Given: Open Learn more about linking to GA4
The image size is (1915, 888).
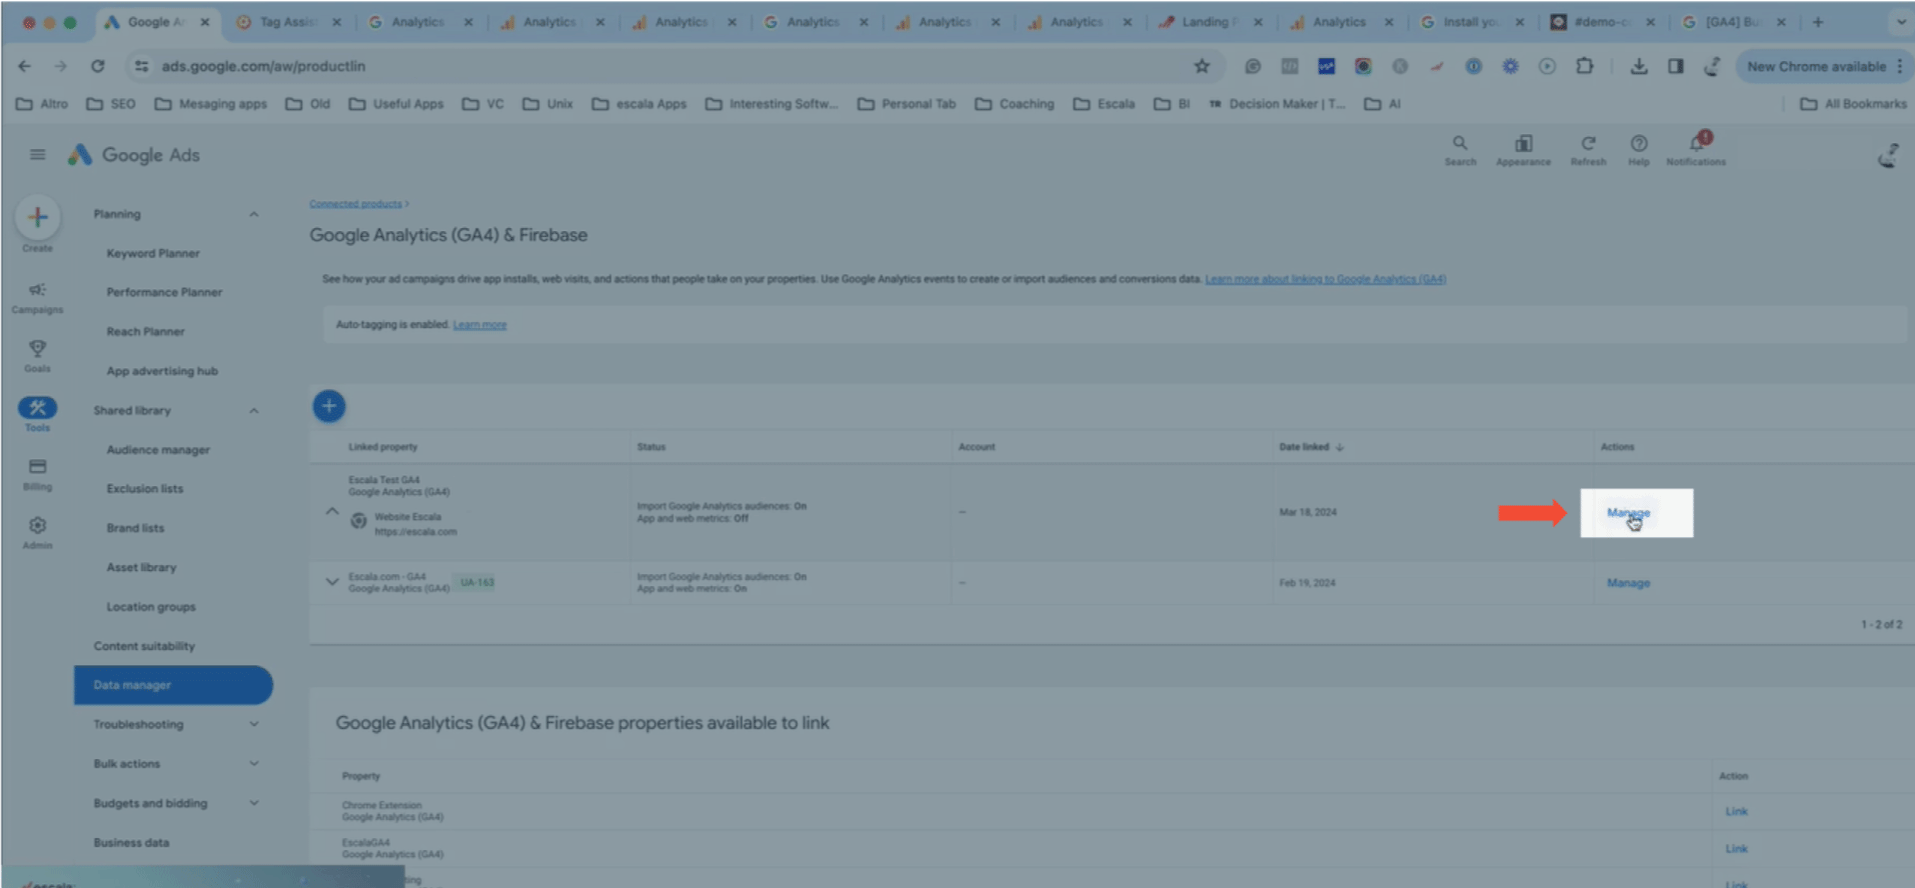Looking at the screenshot, I should click(1325, 279).
